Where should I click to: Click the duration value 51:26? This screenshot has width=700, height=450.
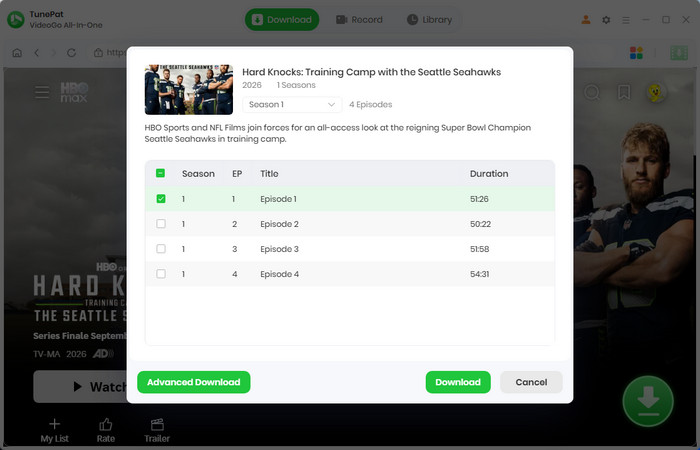click(479, 199)
